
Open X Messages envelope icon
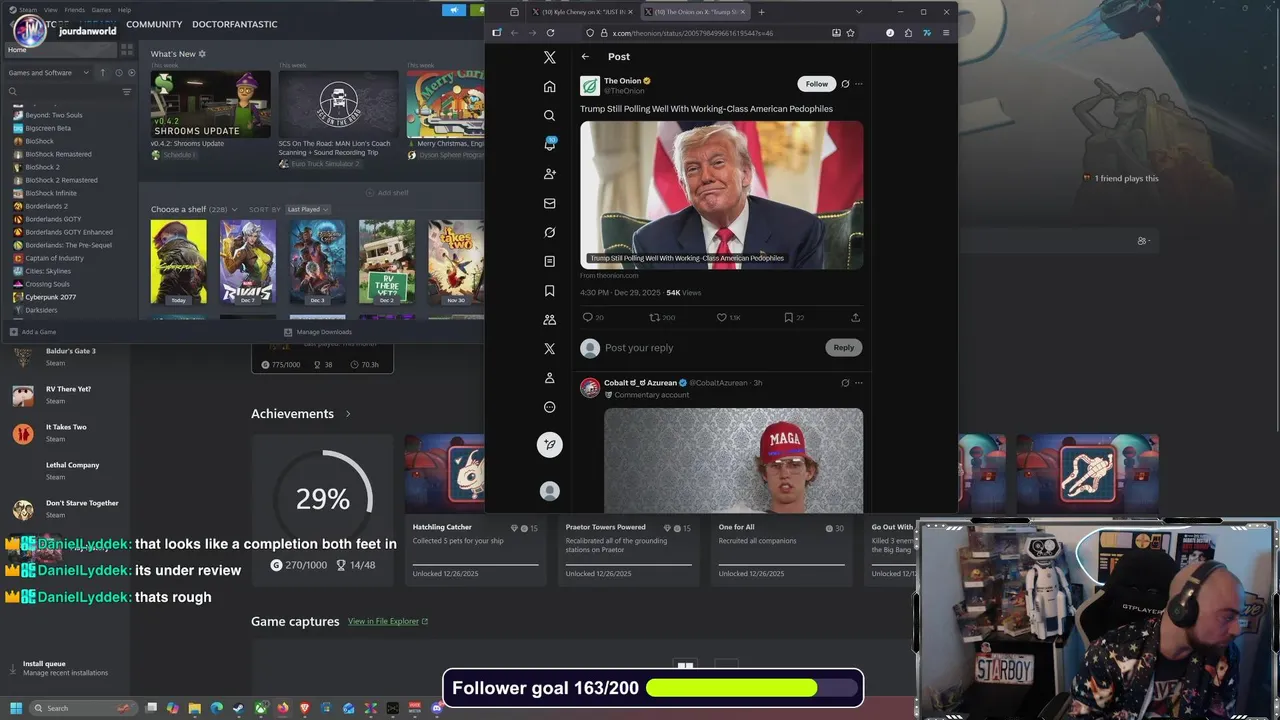pos(549,203)
